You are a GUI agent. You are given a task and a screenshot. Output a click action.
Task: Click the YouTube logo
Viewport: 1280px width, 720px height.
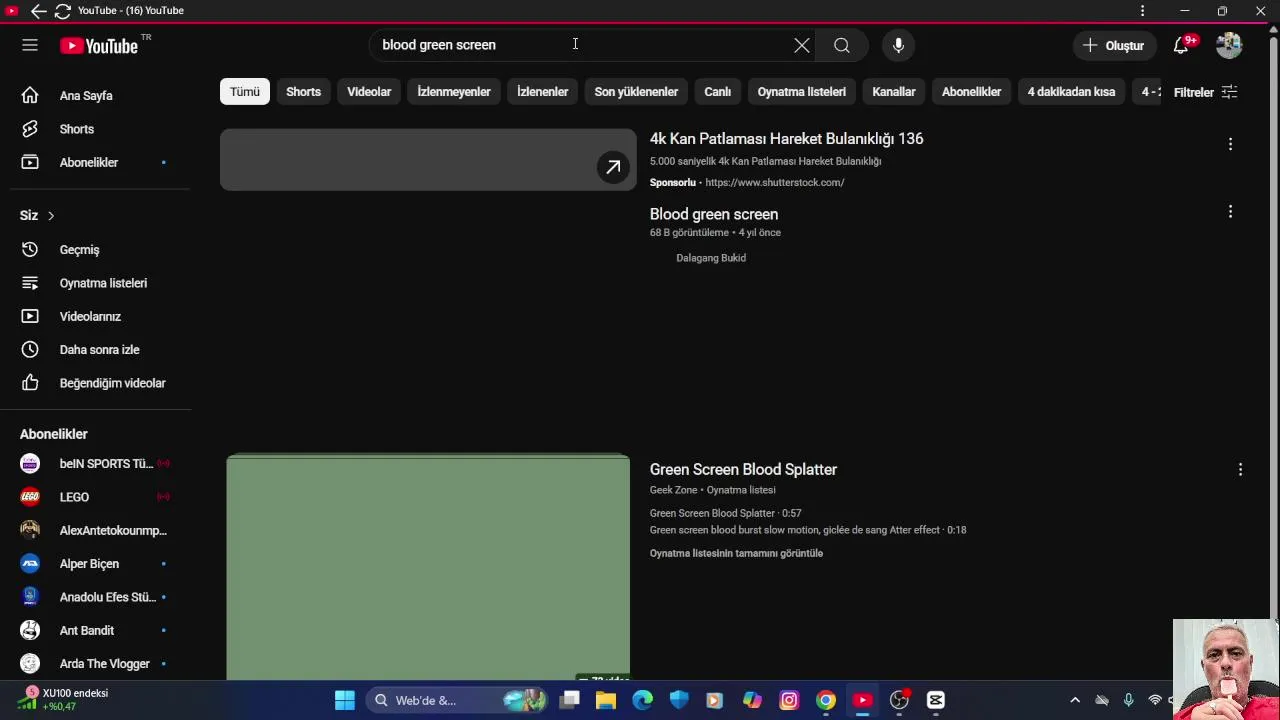tap(99, 46)
